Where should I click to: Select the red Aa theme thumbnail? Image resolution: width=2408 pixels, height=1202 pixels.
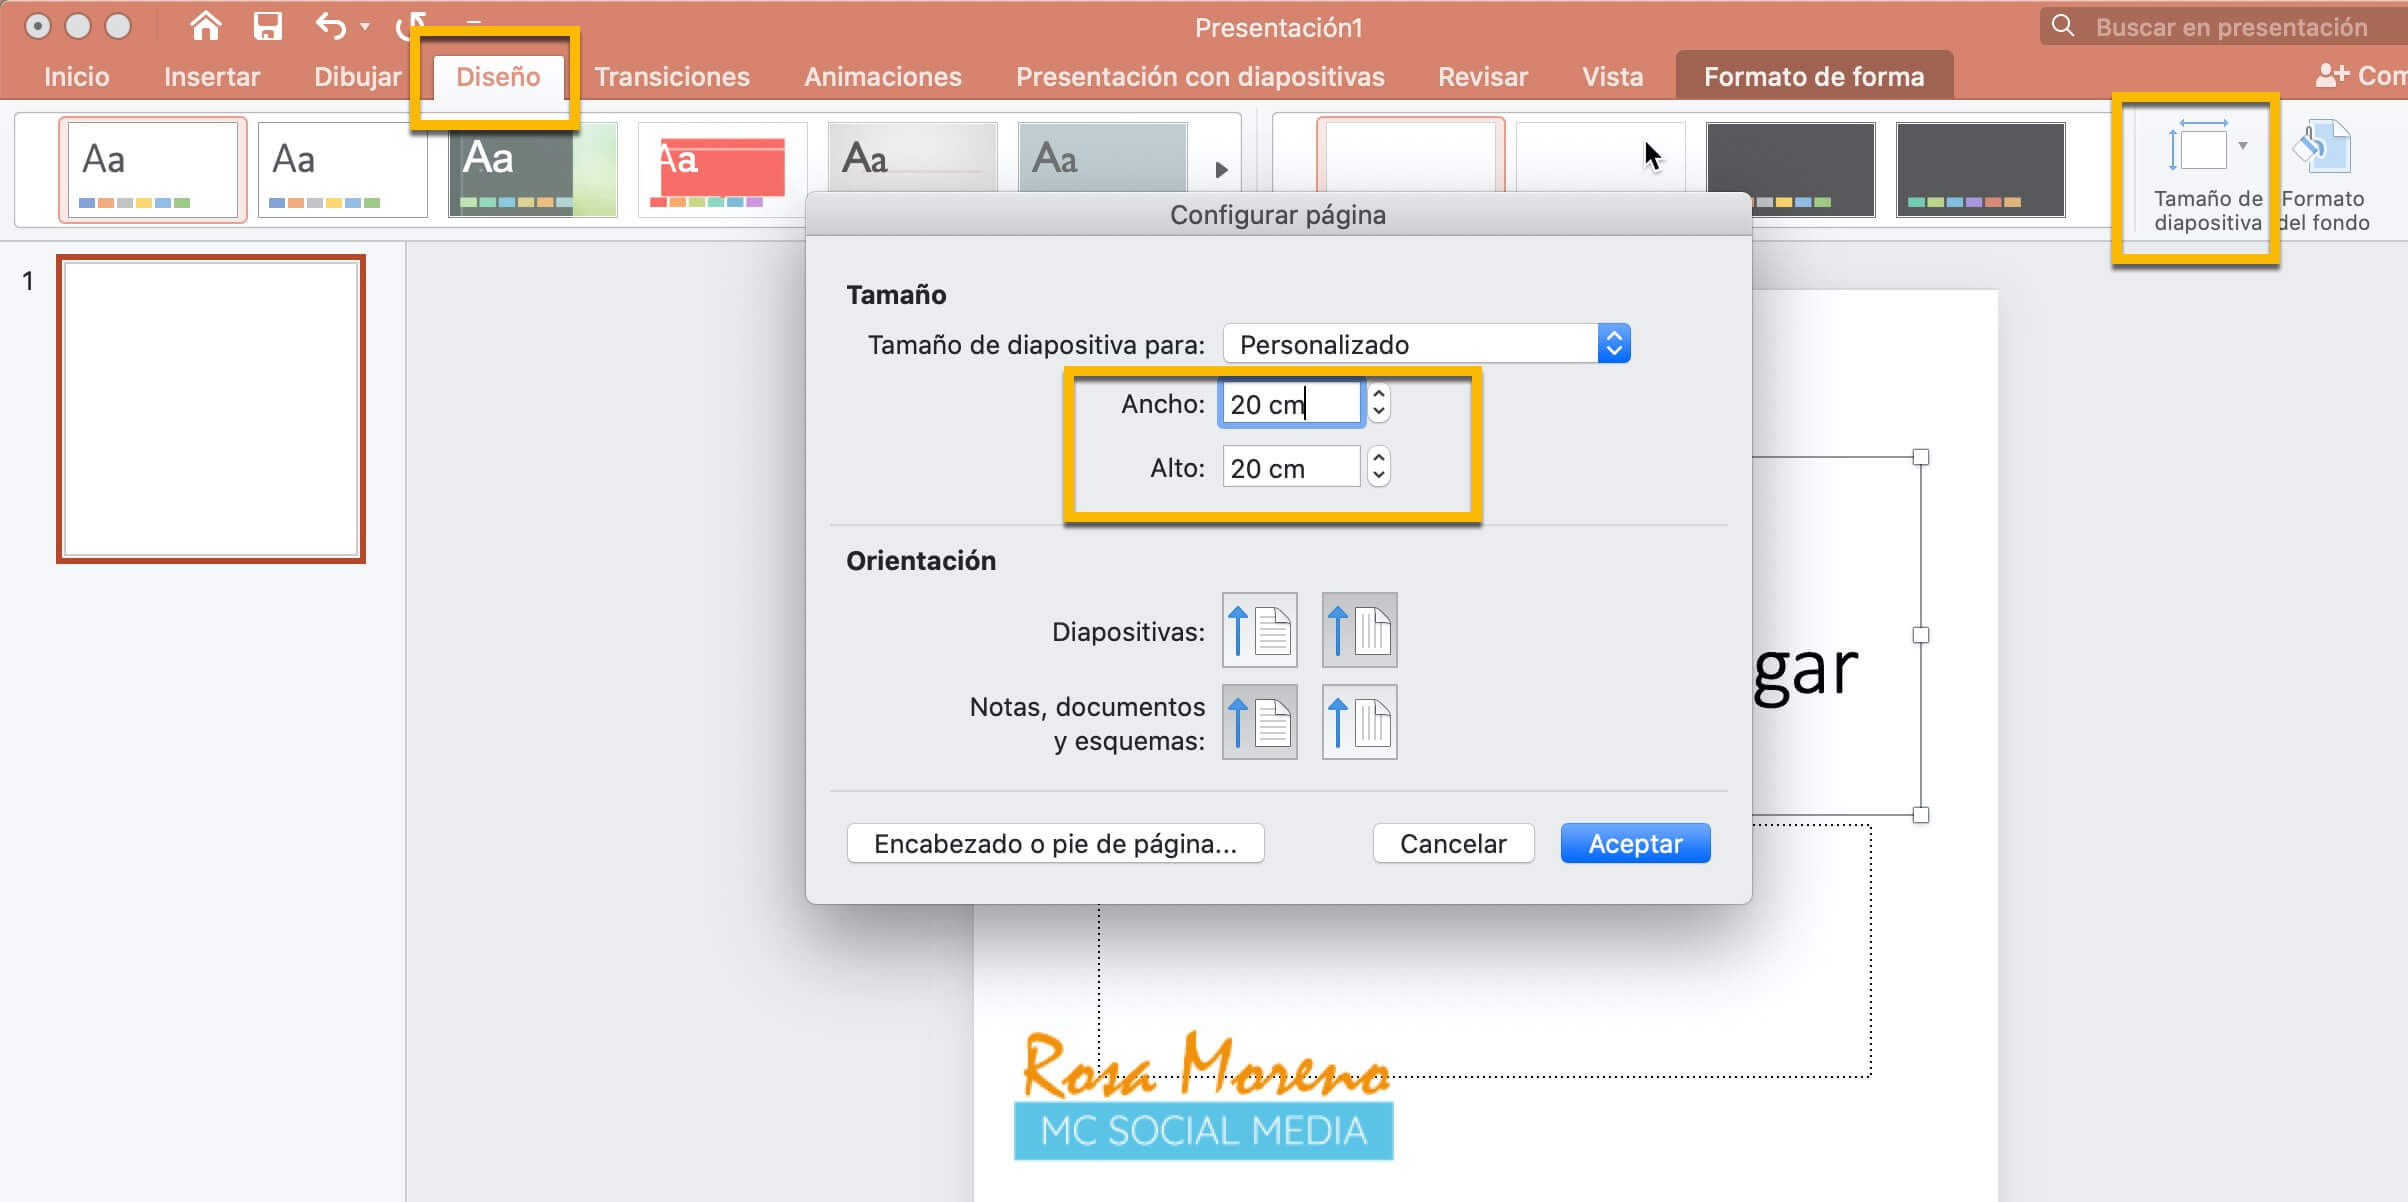coord(720,169)
